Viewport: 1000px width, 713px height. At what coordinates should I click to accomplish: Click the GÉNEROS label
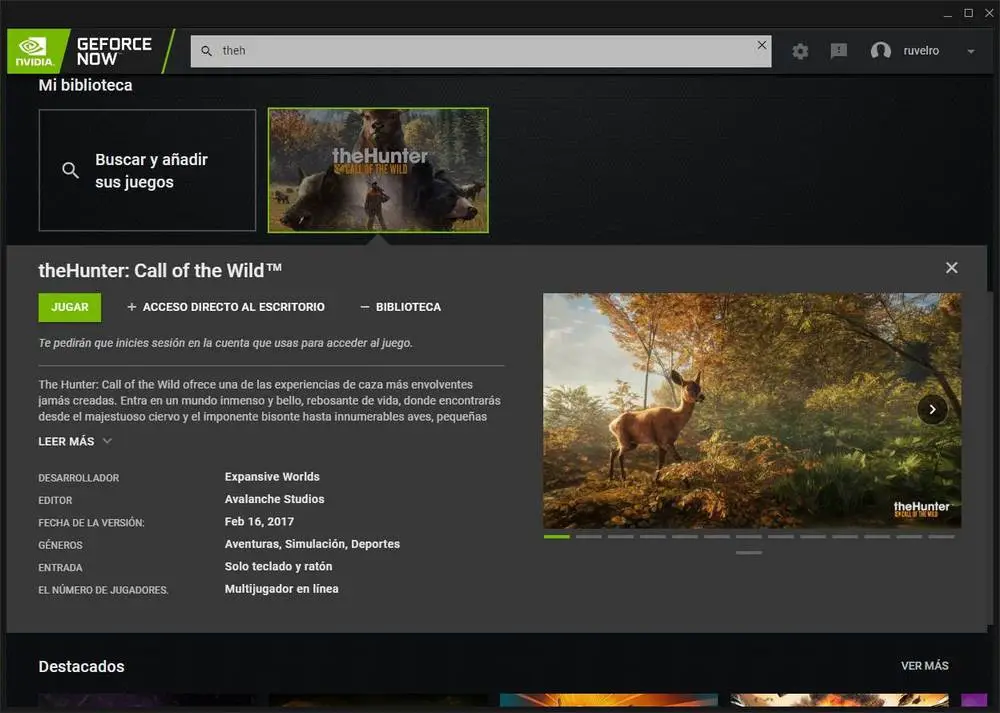coord(61,545)
